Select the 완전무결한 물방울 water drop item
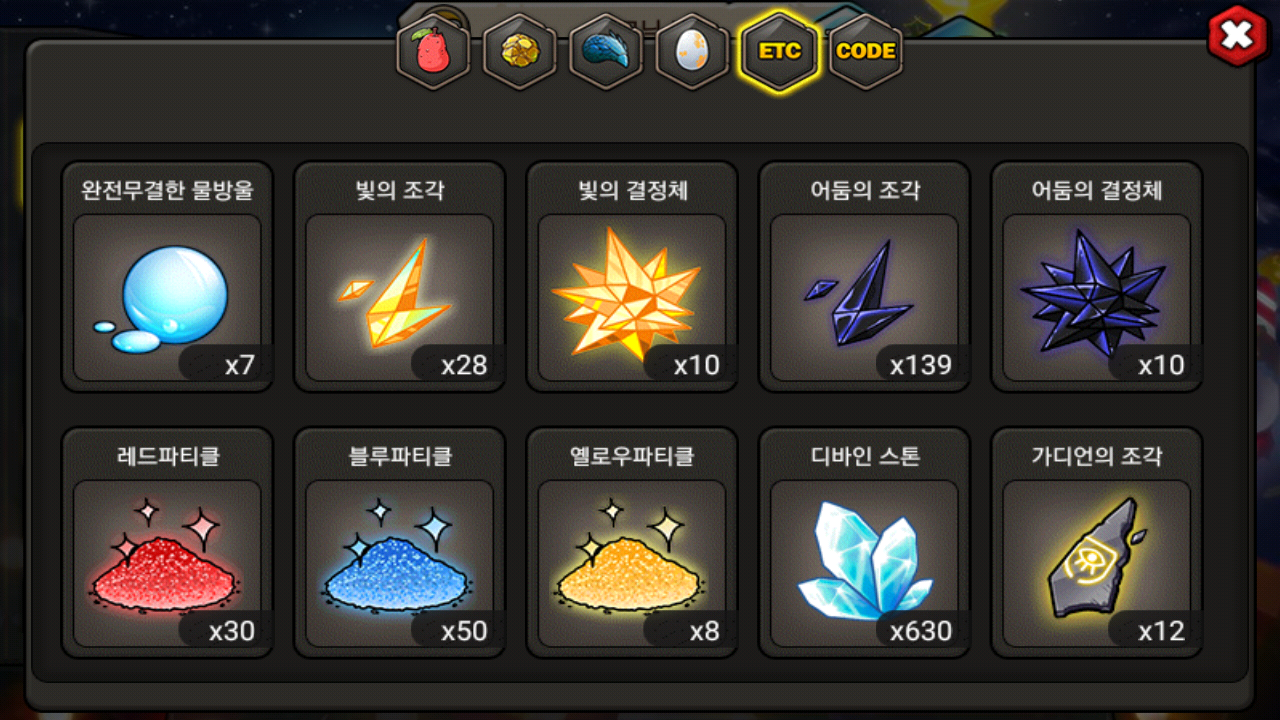This screenshot has width=1280, height=720. click(167, 298)
